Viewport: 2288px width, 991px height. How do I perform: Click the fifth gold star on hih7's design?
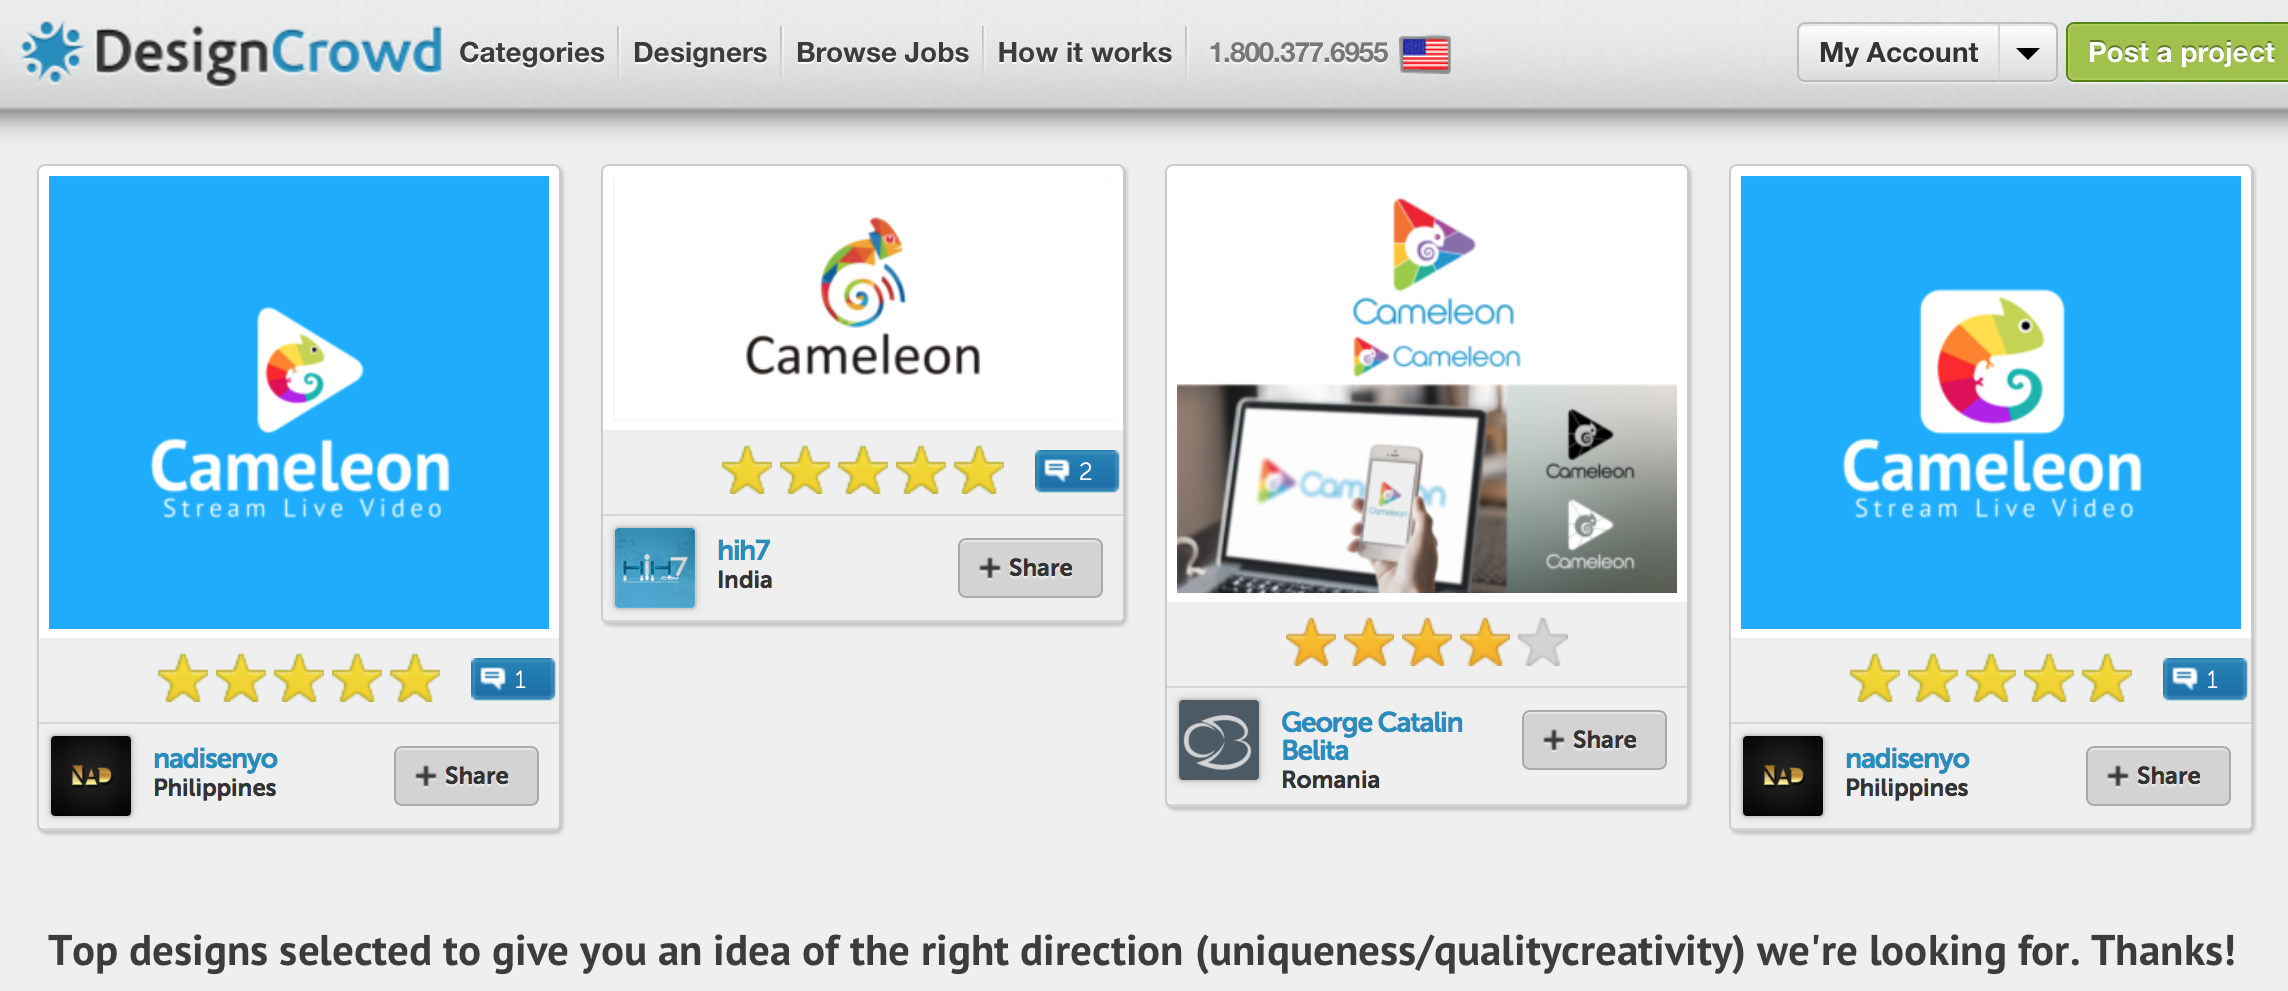(x=979, y=471)
